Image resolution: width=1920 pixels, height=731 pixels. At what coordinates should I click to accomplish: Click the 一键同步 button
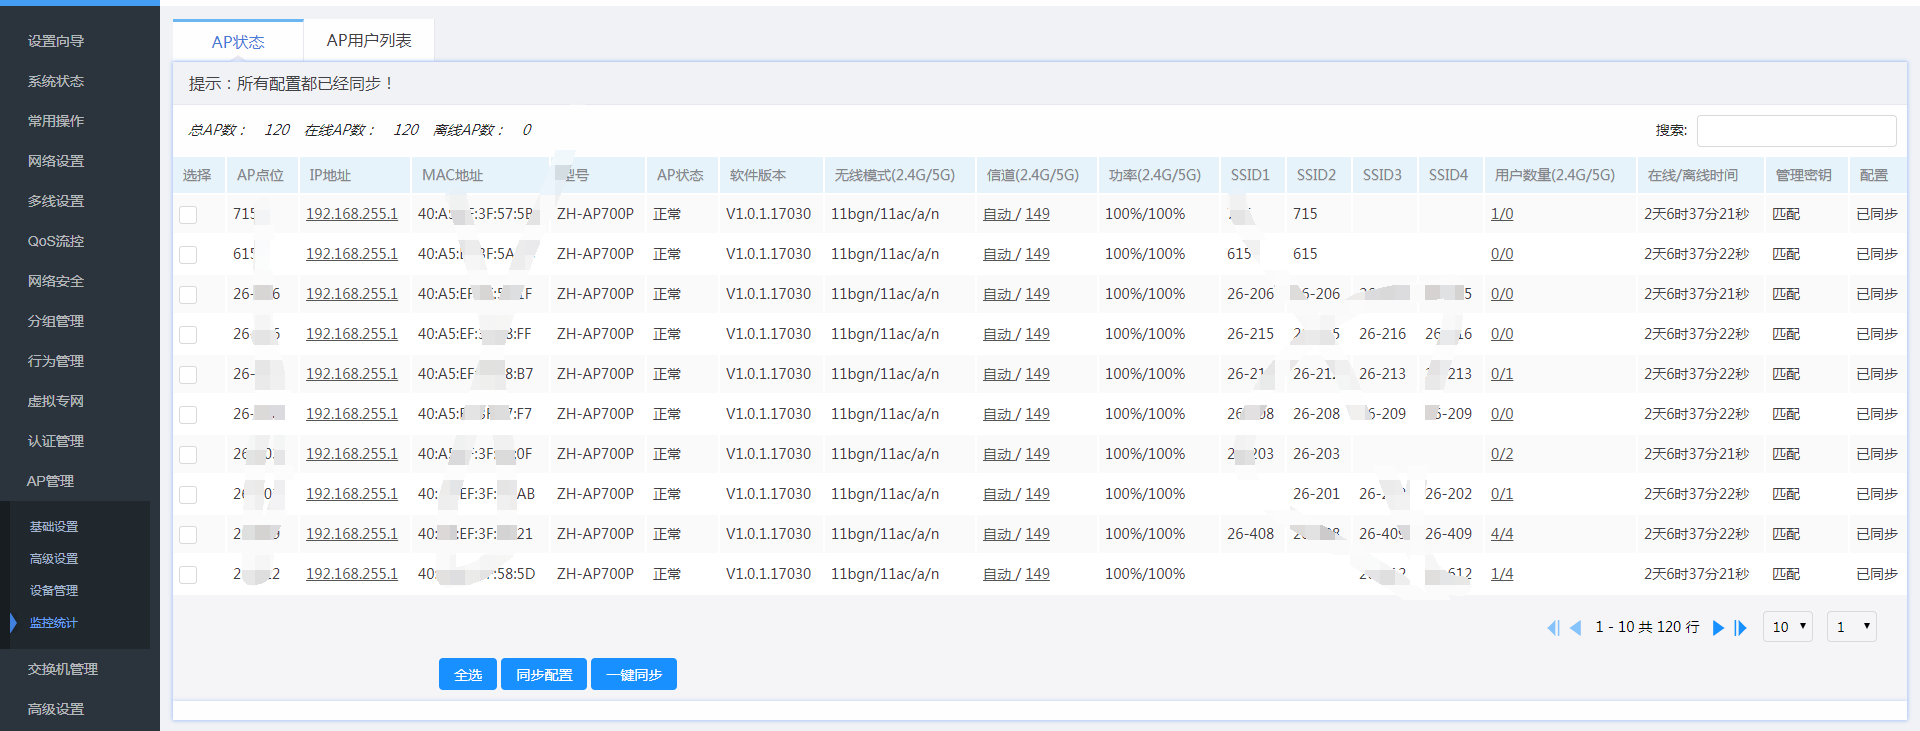[x=634, y=675]
